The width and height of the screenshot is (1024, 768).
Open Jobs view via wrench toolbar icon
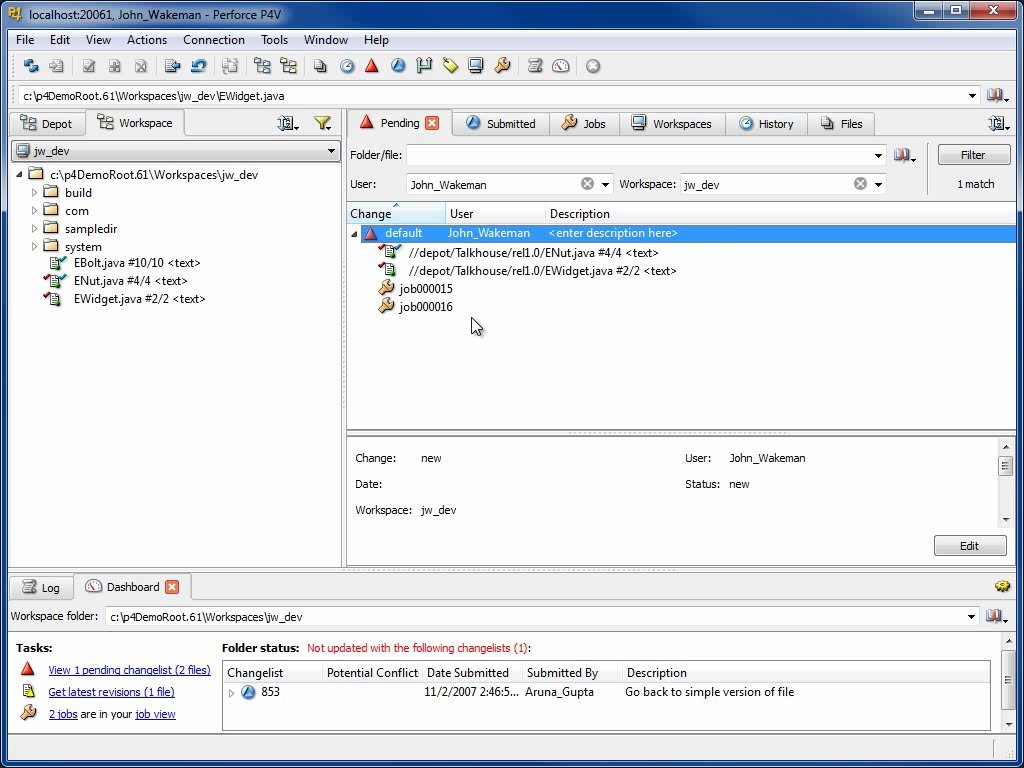click(502, 66)
